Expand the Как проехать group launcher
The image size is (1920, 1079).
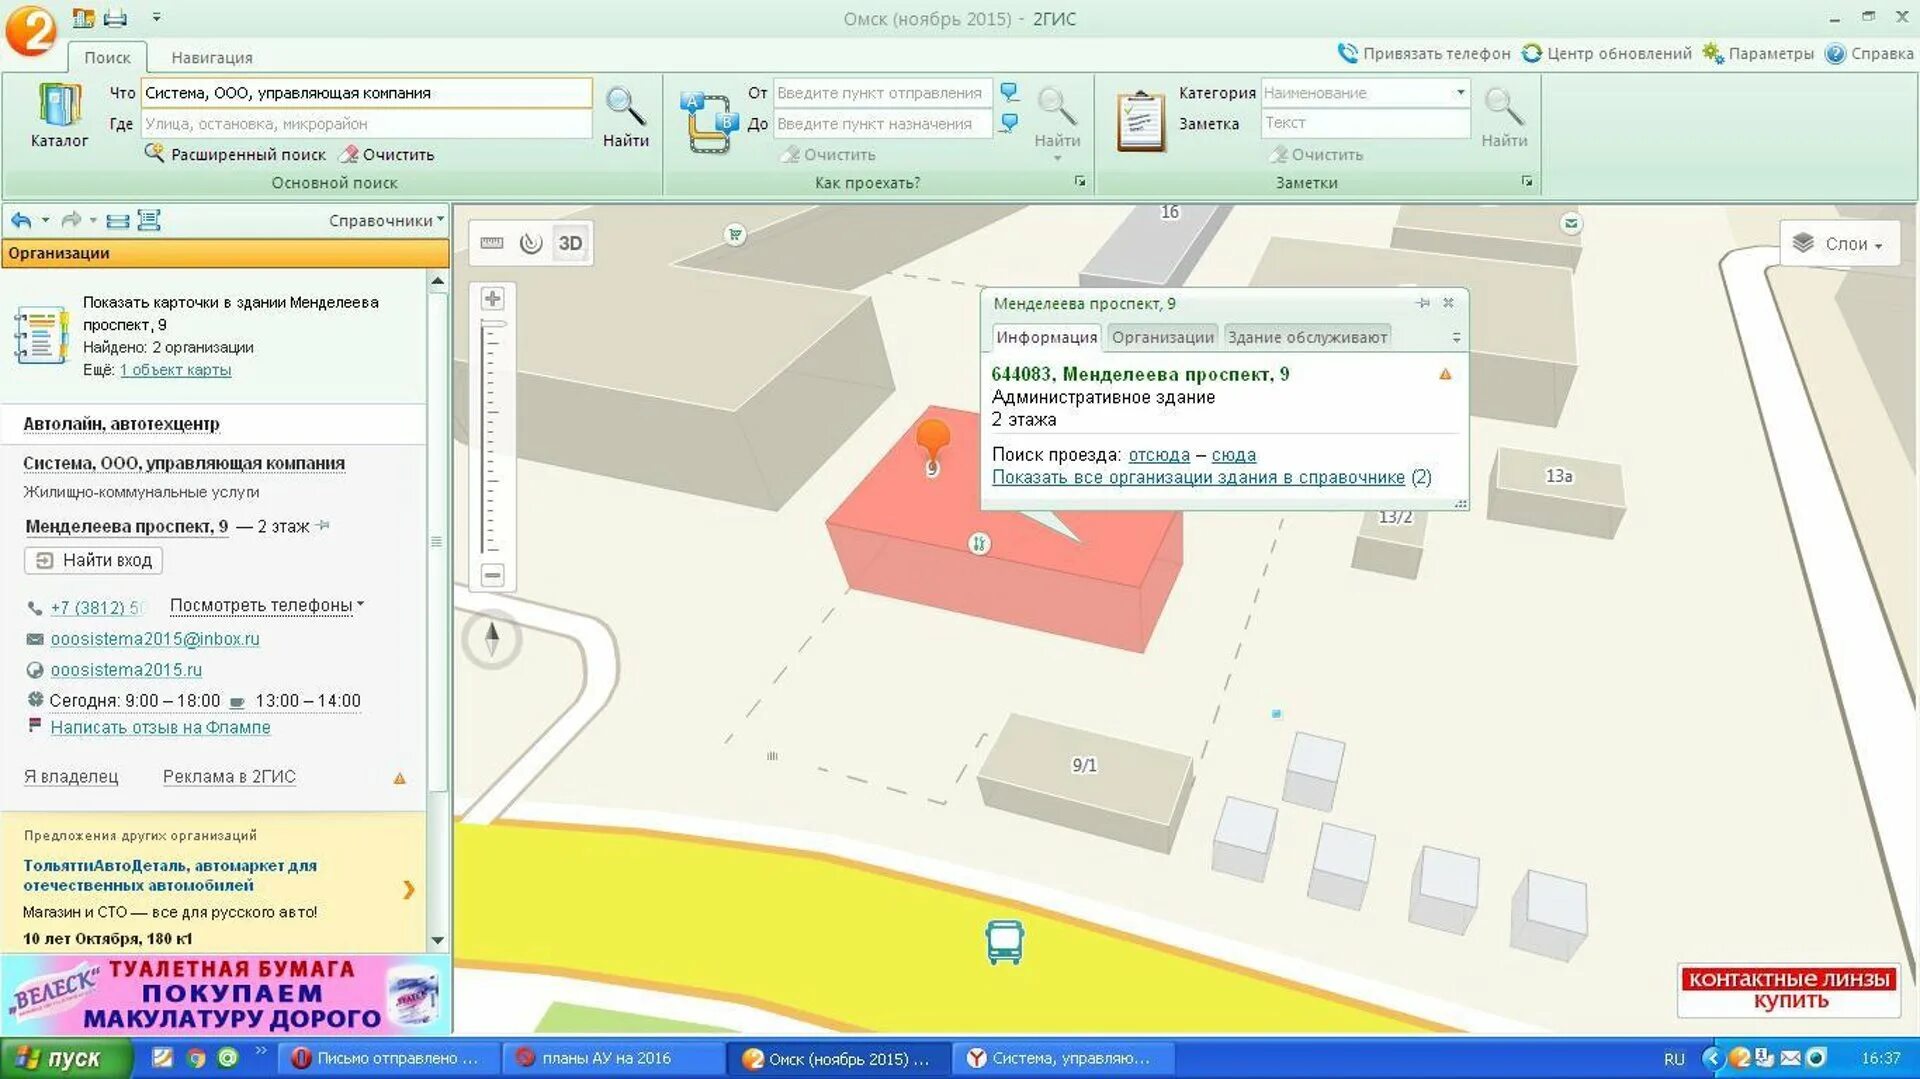tap(1080, 181)
